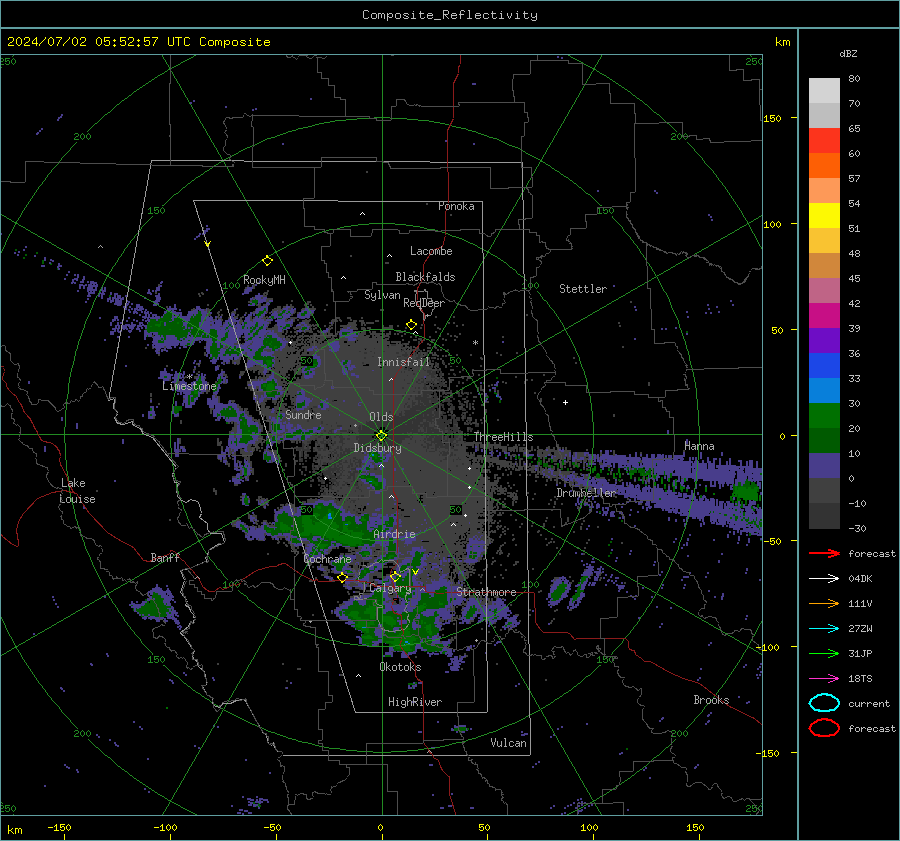
Task: Click the Cochrane city label
Action: click(327, 559)
